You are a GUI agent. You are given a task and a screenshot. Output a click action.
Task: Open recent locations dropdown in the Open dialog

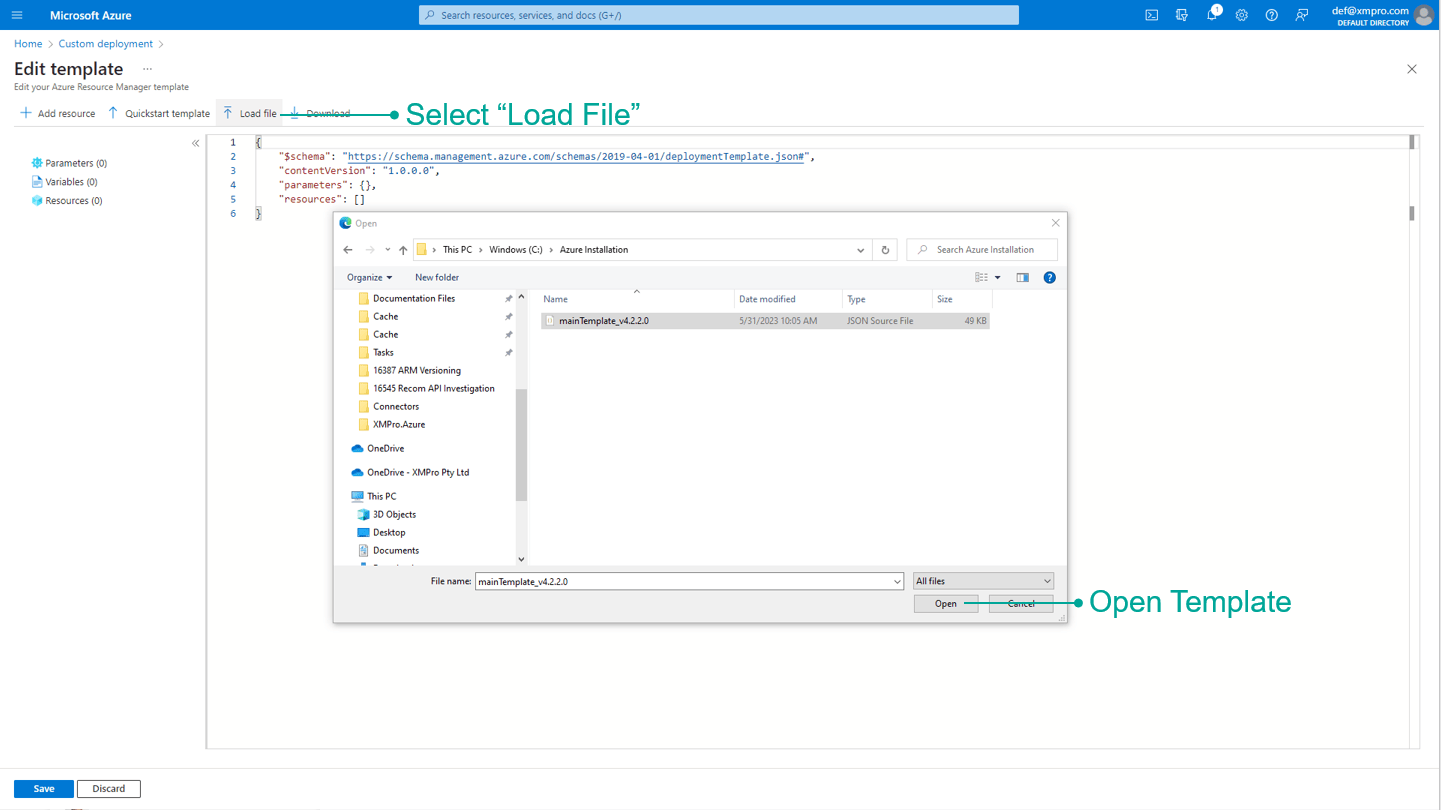pyautogui.click(x=388, y=250)
